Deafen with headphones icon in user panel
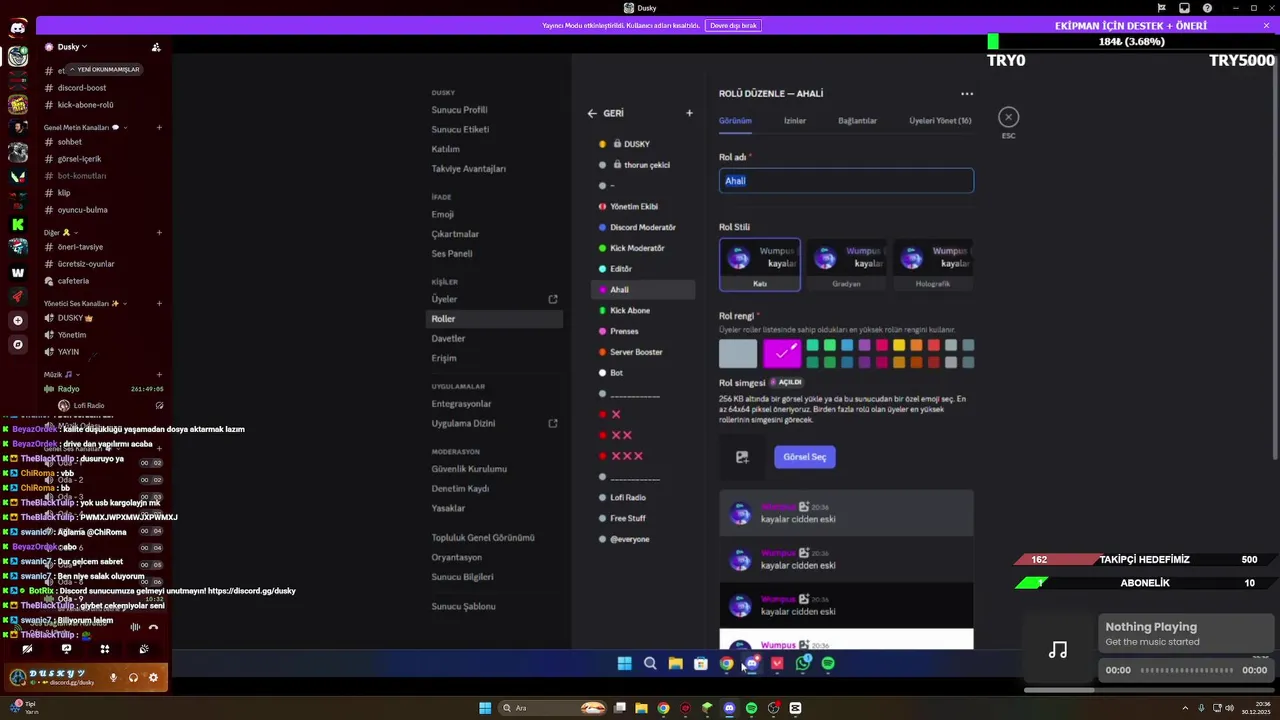Image resolution: width=1280 pixels, height=720 pixels. pos(133,677)
